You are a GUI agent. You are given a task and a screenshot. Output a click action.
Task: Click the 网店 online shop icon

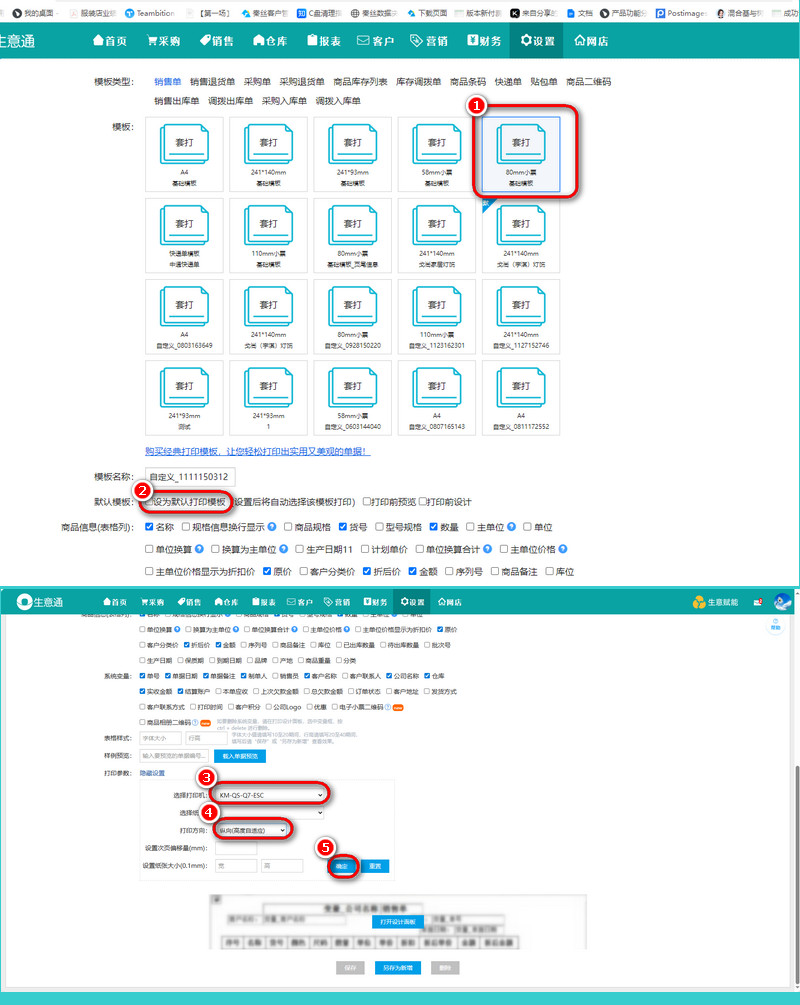point(580,41)
